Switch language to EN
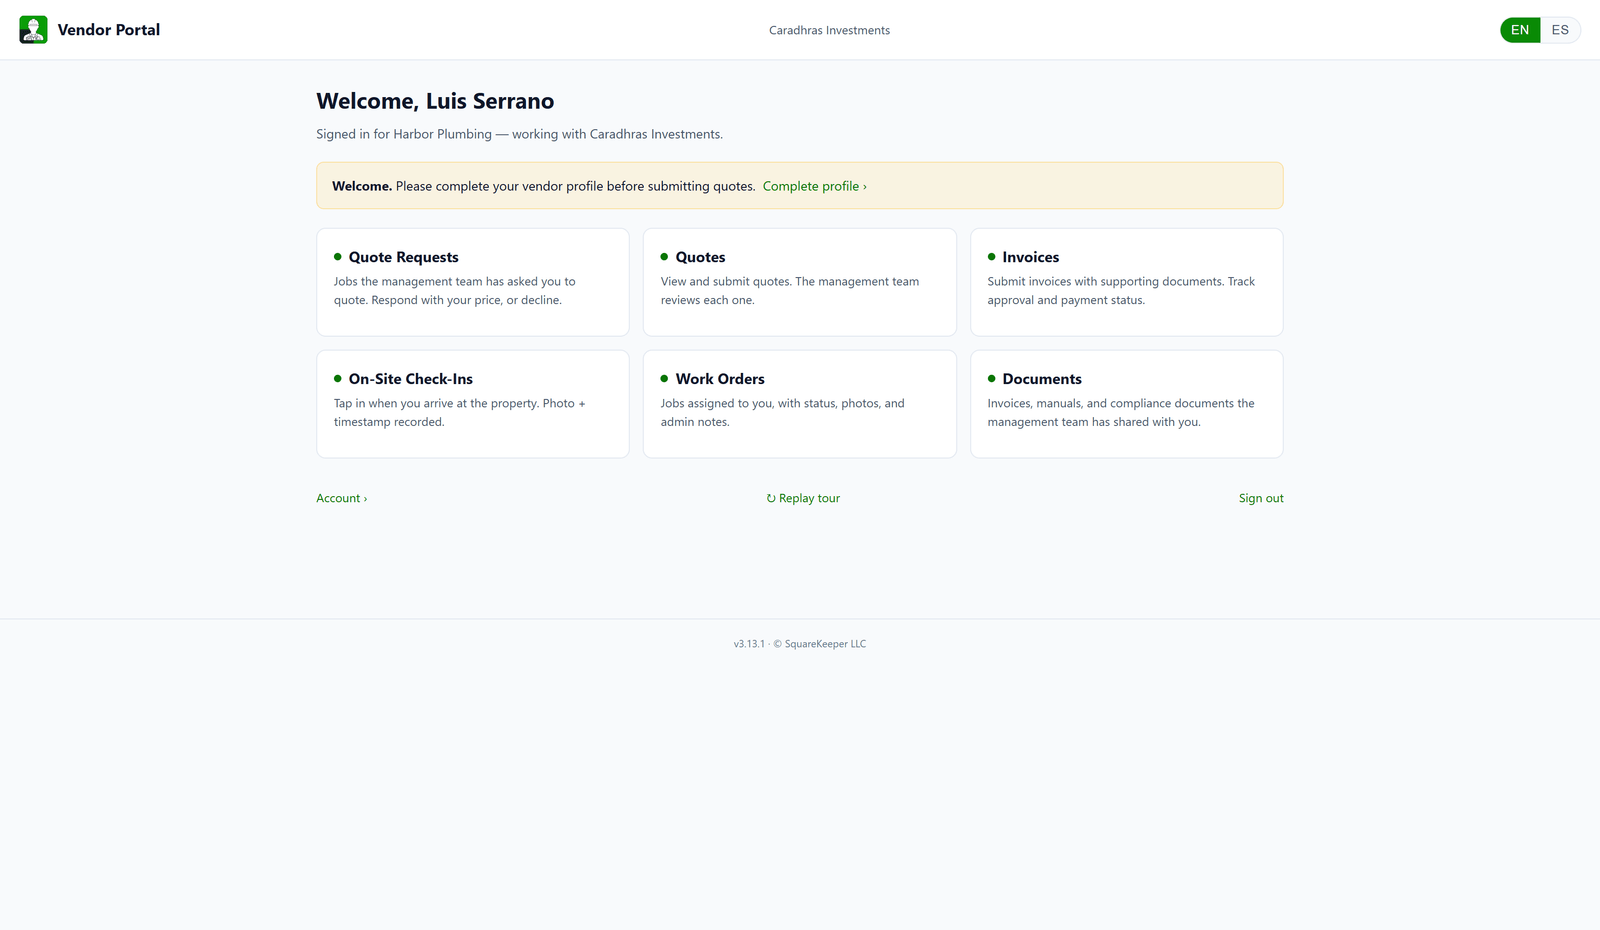This screenshot has height=930, width=1600. pos(1520,30)
